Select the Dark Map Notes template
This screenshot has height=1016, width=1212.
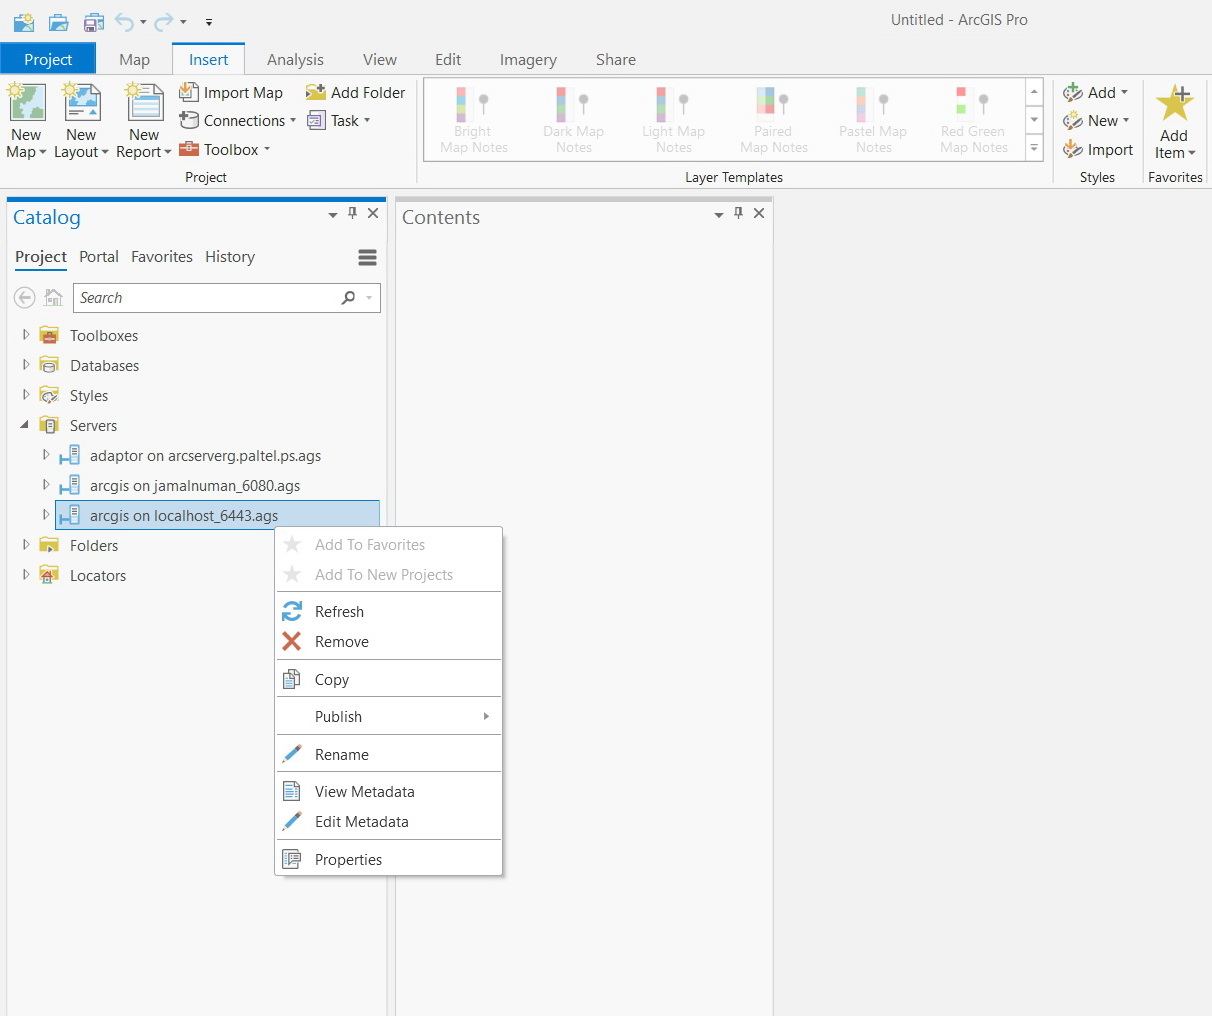574,119
